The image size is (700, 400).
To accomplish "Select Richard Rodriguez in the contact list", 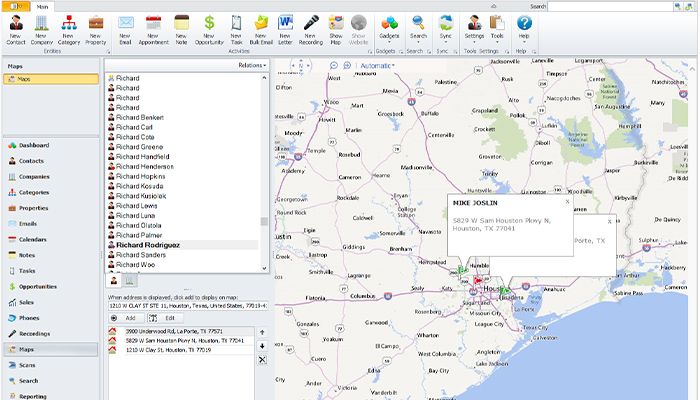I will (x=149, y=245).
